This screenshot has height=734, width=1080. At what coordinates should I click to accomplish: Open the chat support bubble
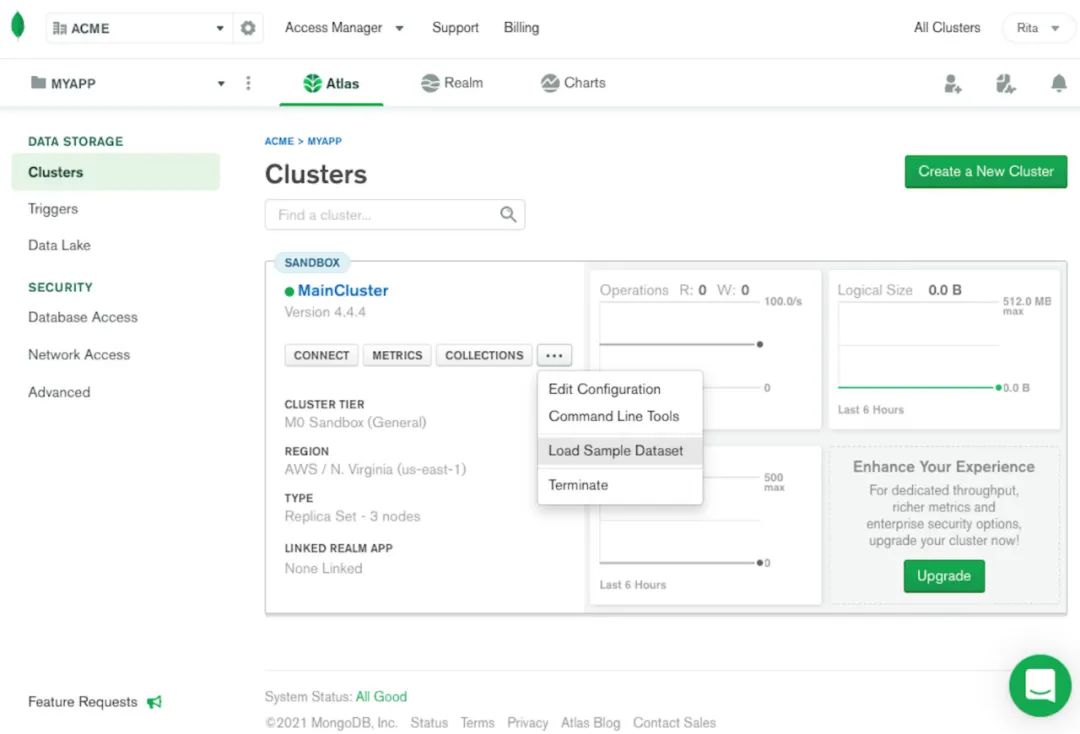(x=1039, y=685)
